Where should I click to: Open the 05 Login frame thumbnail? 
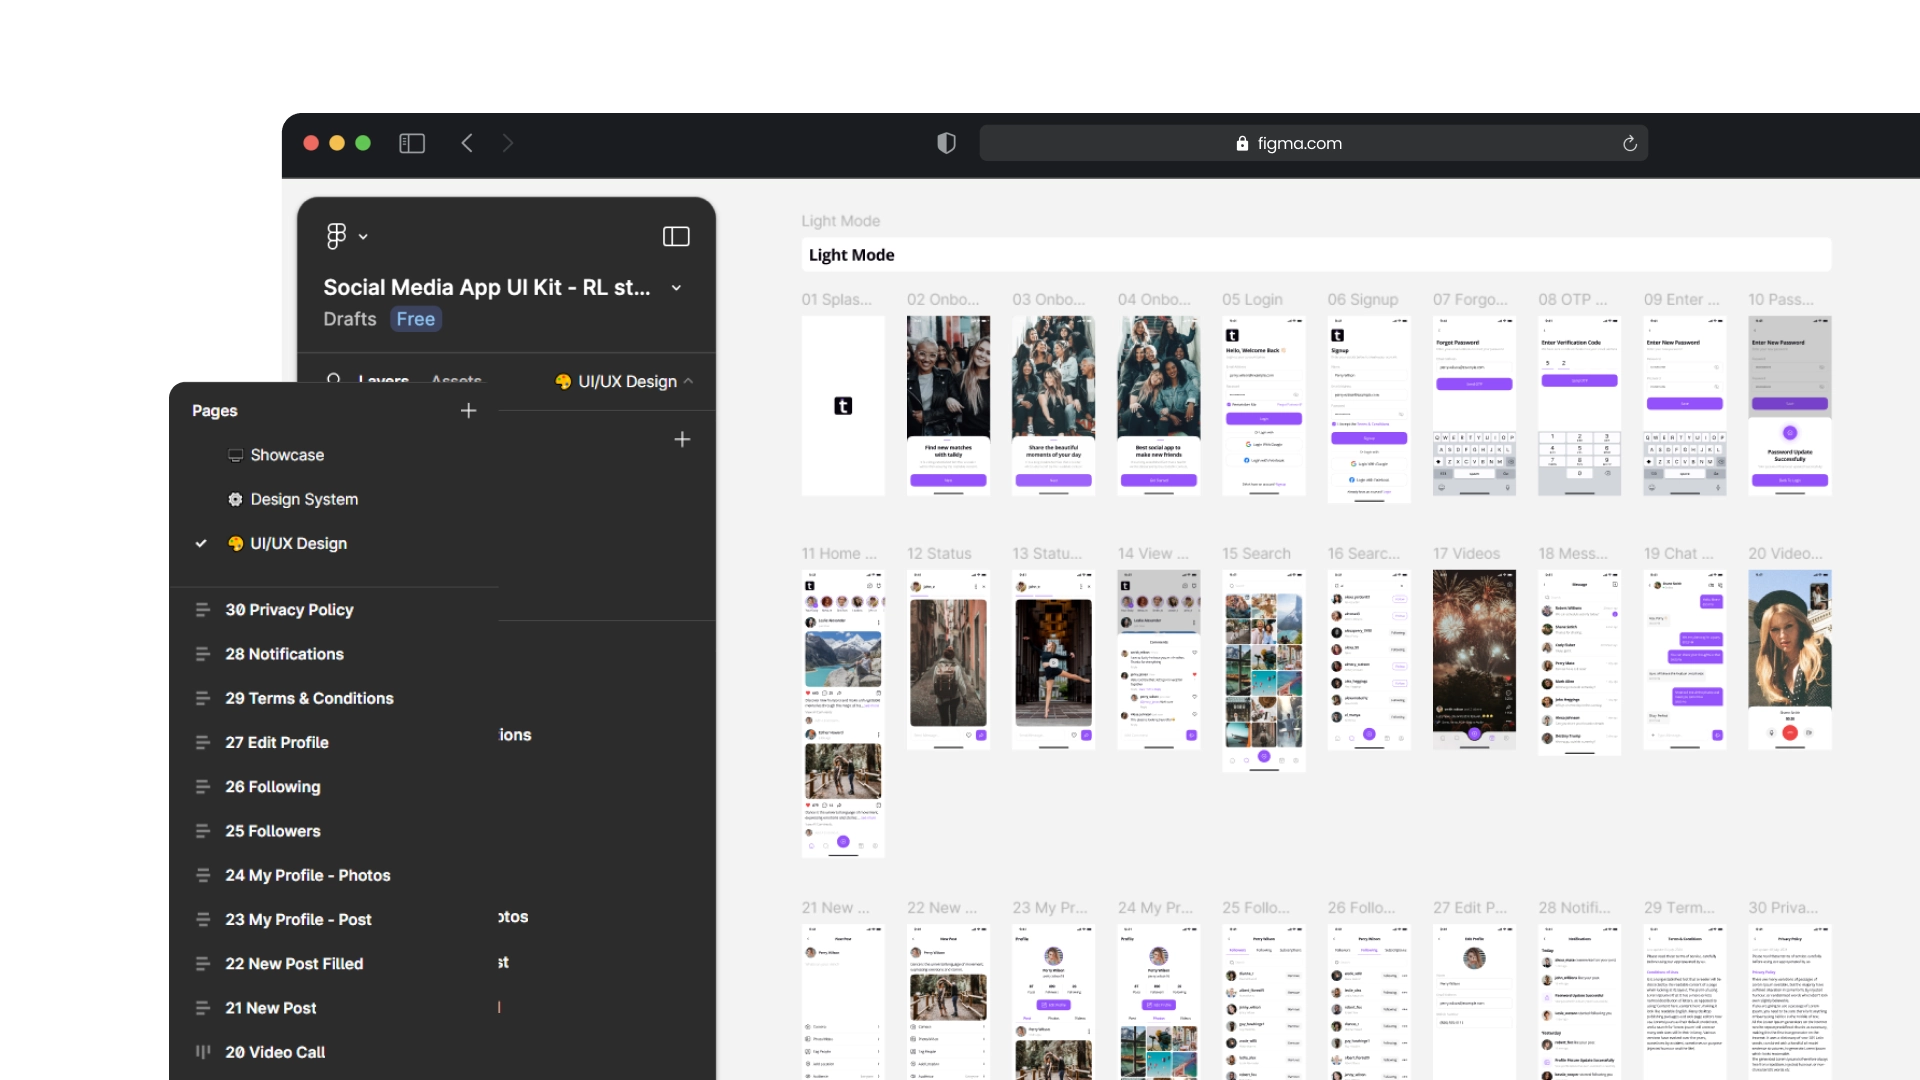pos(1264,406)
